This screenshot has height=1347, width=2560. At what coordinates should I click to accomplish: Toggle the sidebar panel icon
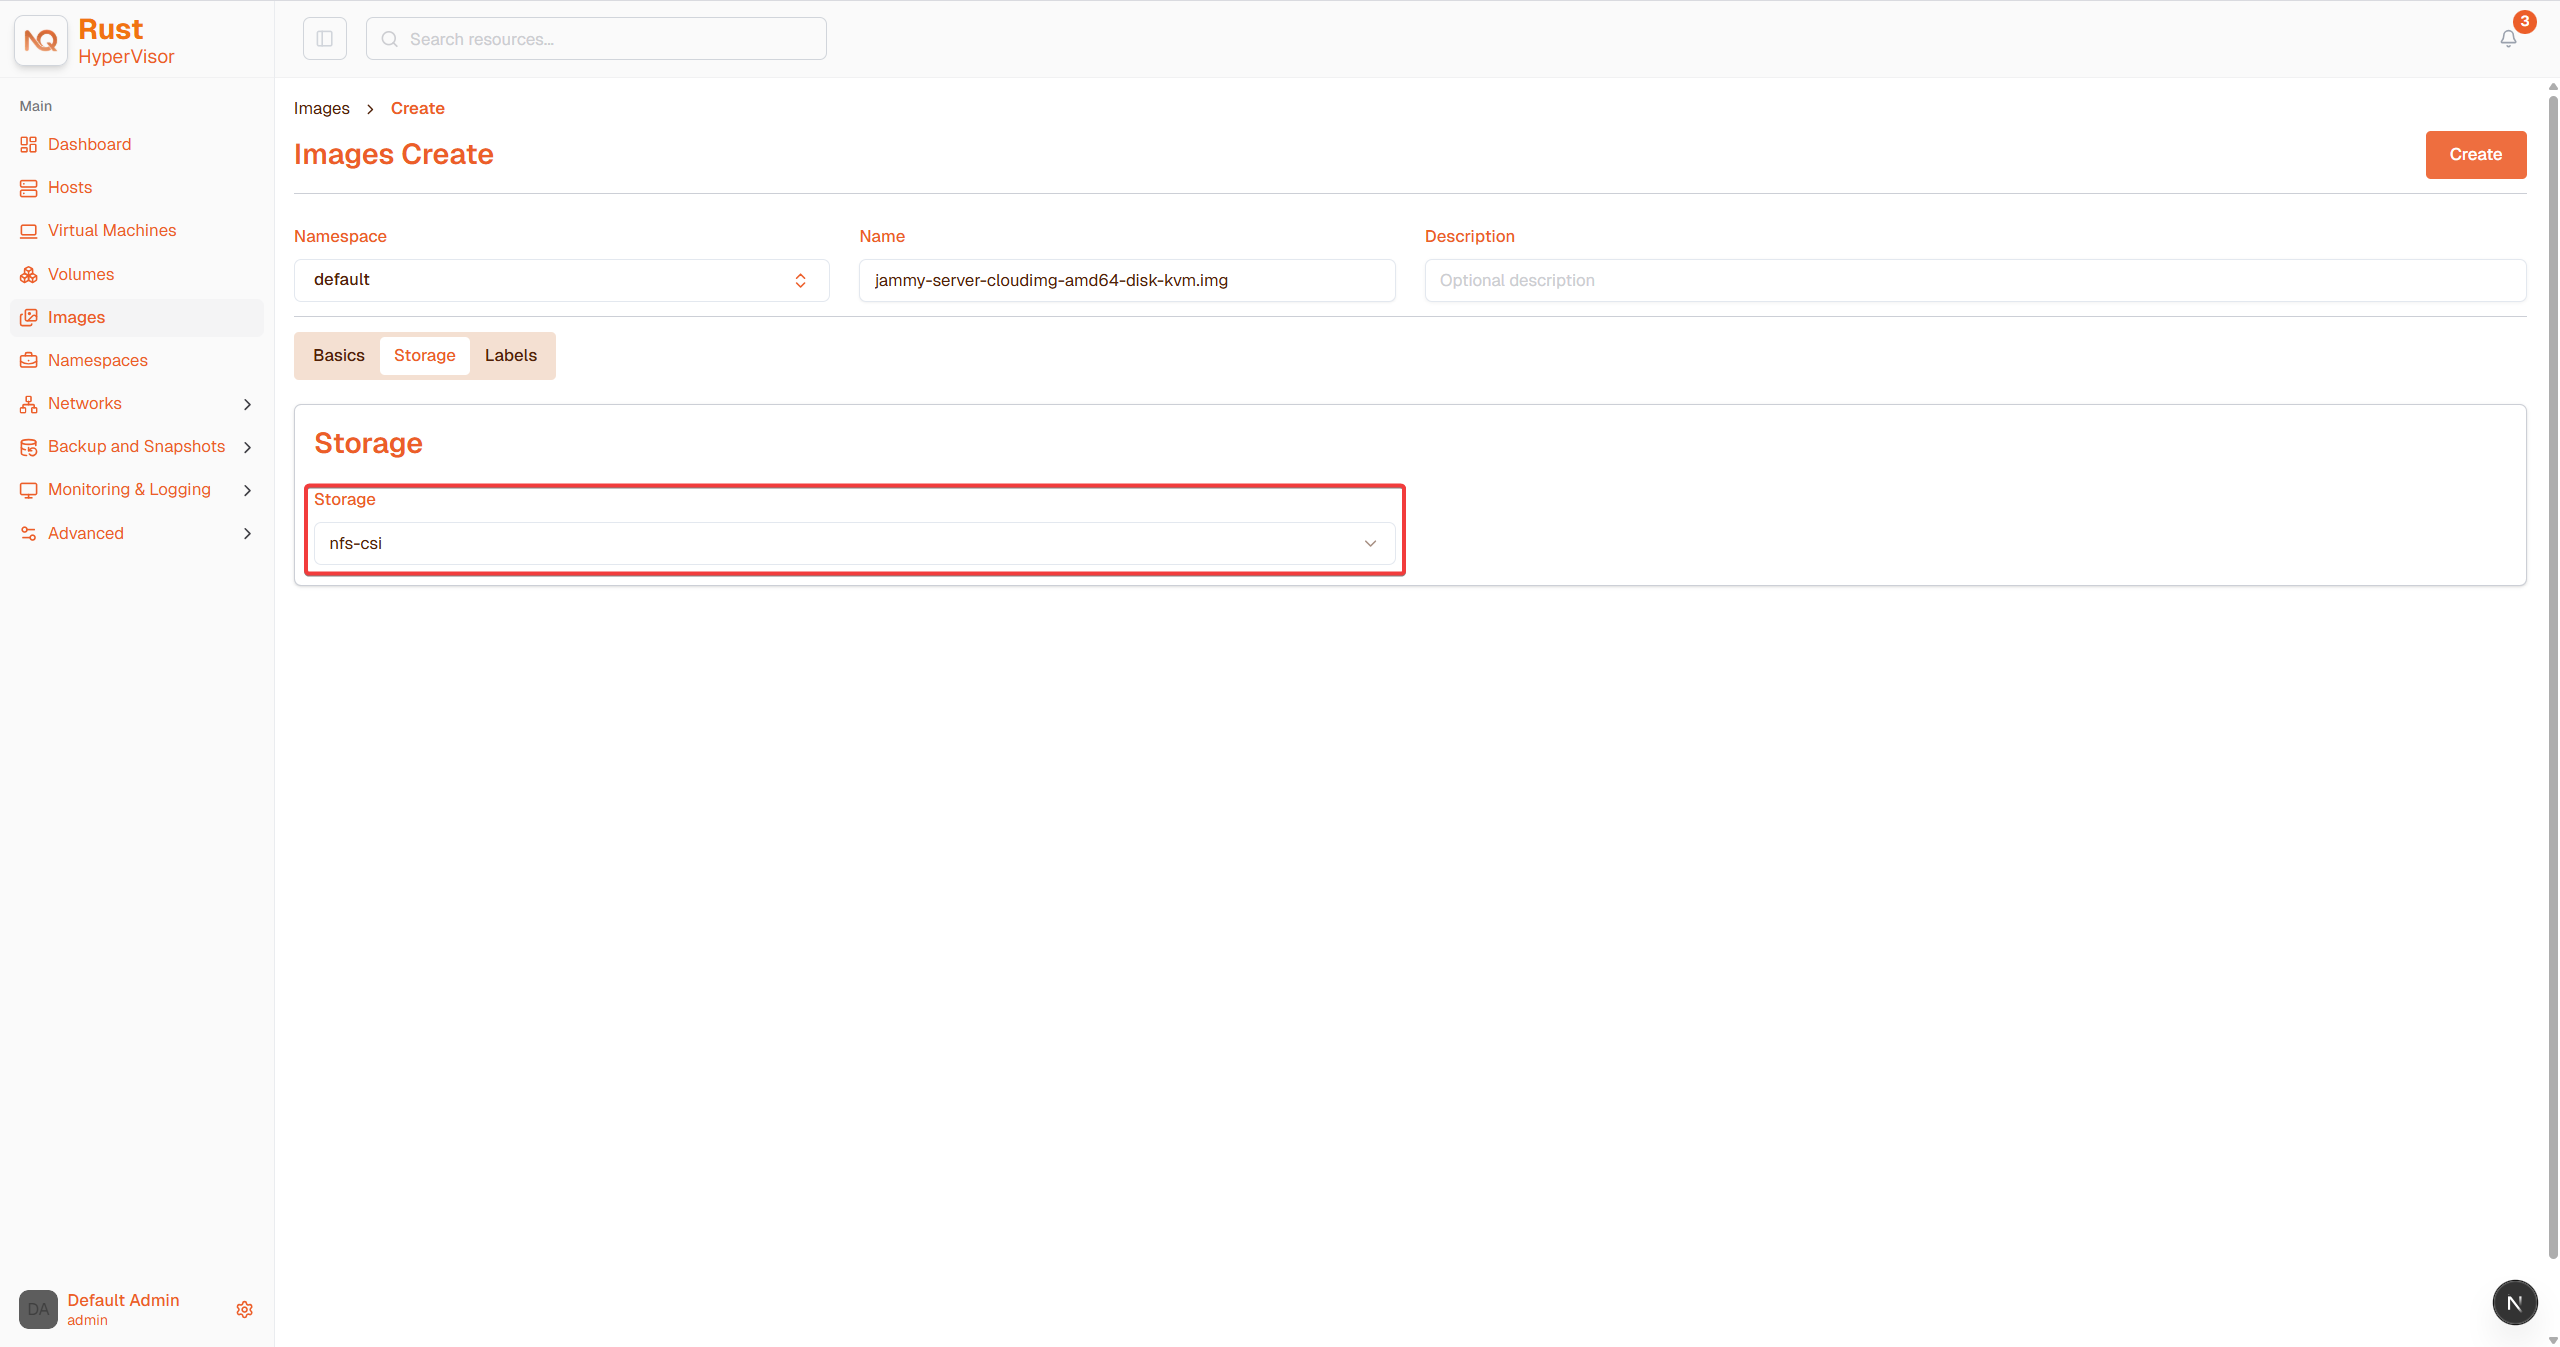pos(325,39)
